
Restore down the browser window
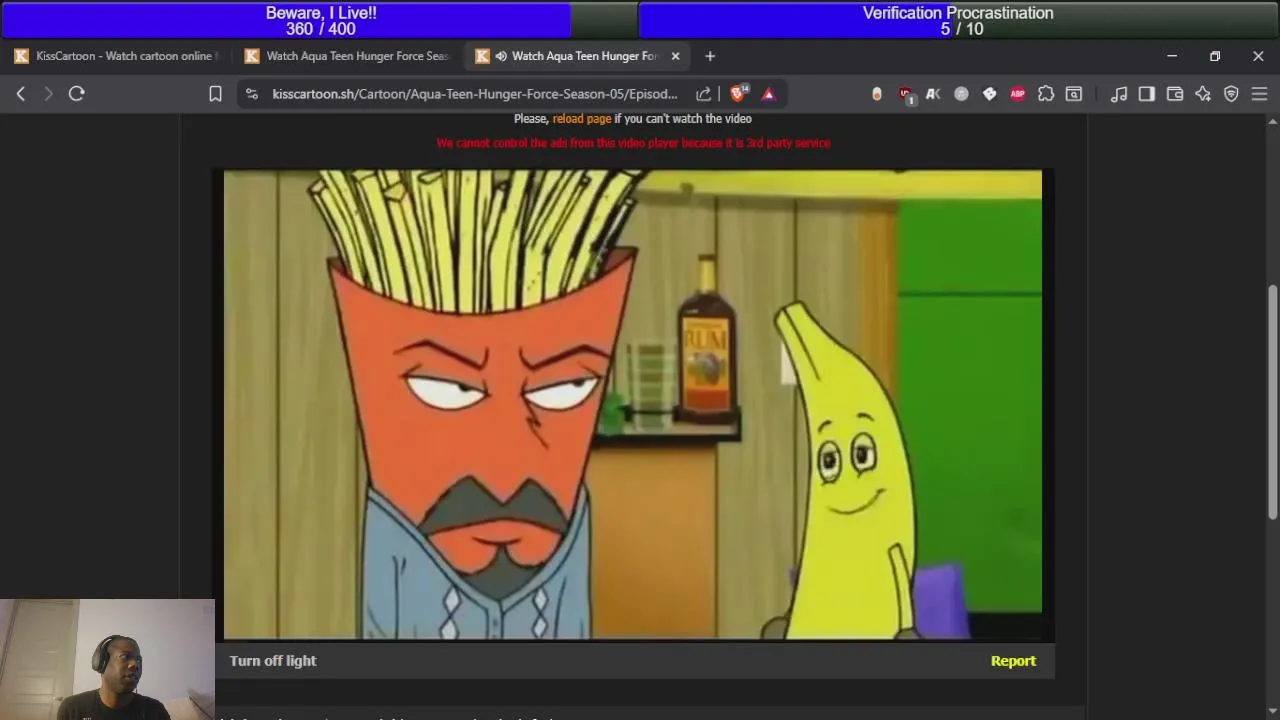[1215, 56]
